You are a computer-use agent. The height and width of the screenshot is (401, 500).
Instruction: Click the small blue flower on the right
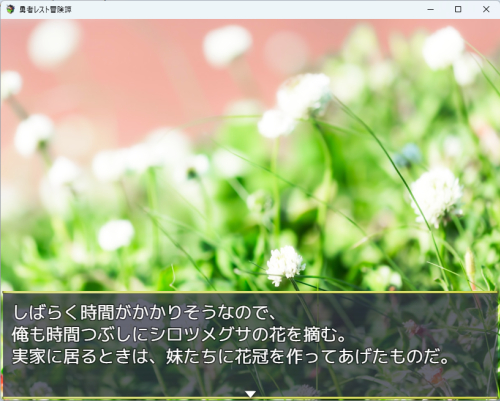[408, 155]
